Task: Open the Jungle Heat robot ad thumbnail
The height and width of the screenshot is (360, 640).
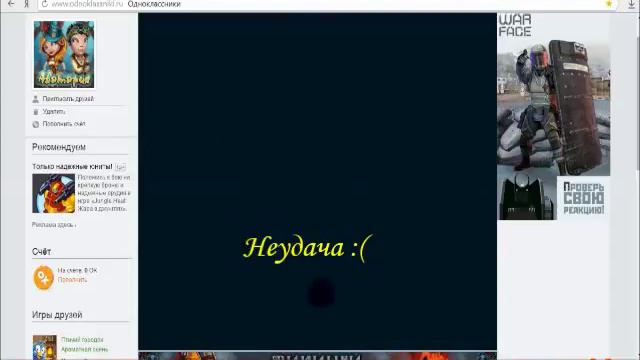Action: pos(53,193)
